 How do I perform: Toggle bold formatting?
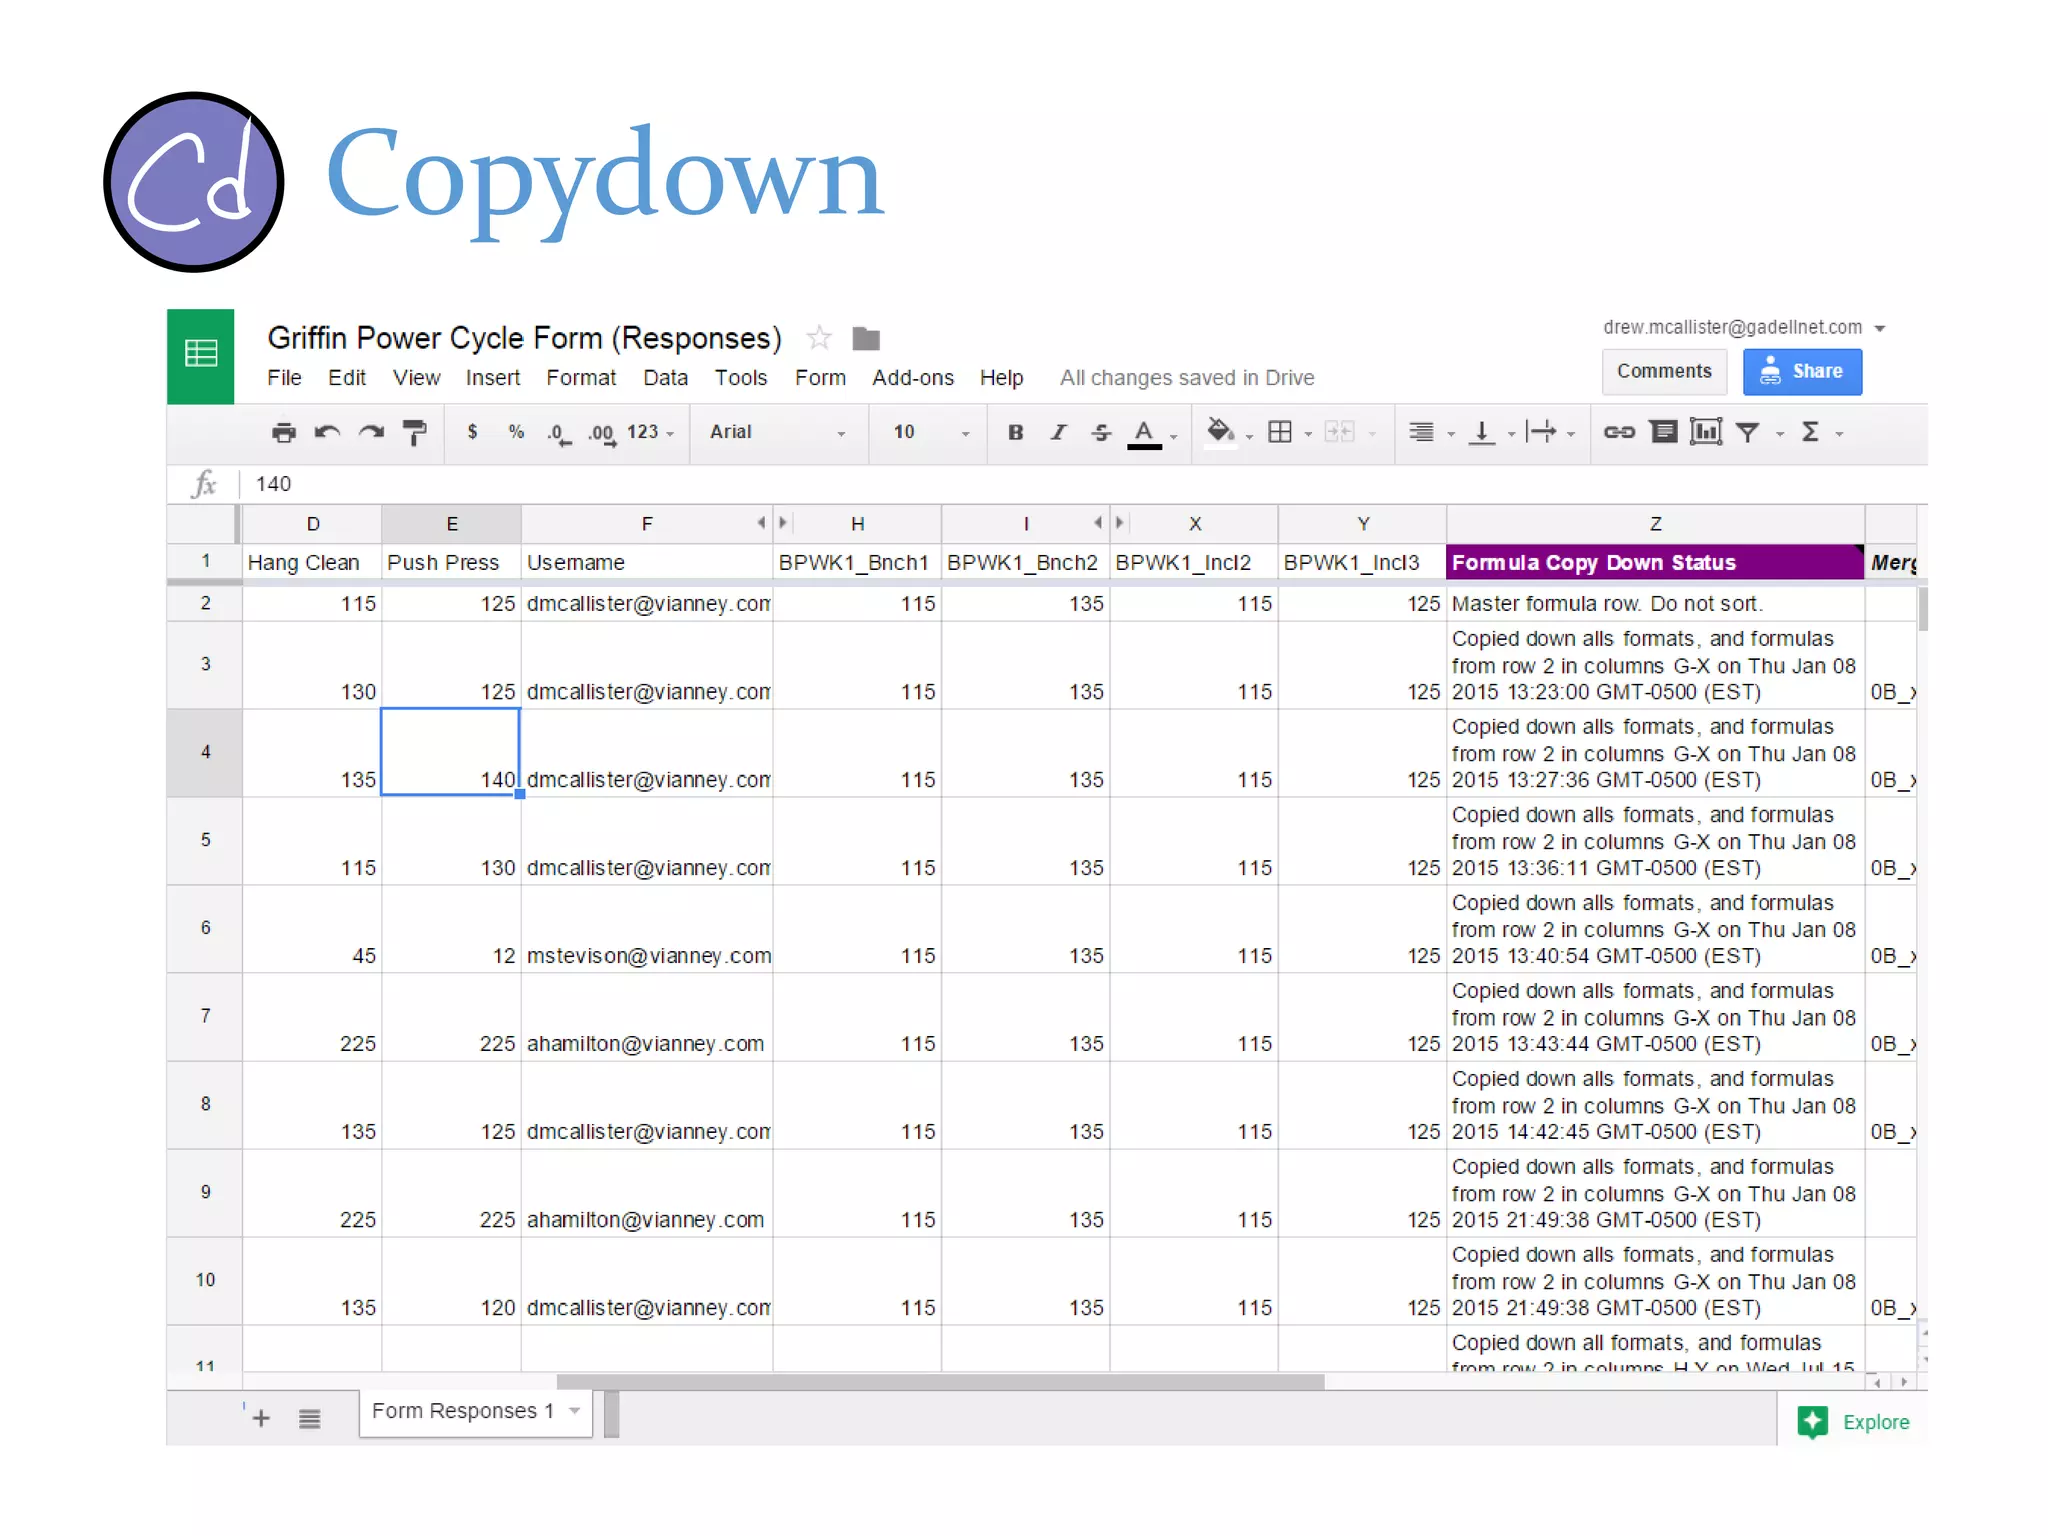[x=1015, y=432]
